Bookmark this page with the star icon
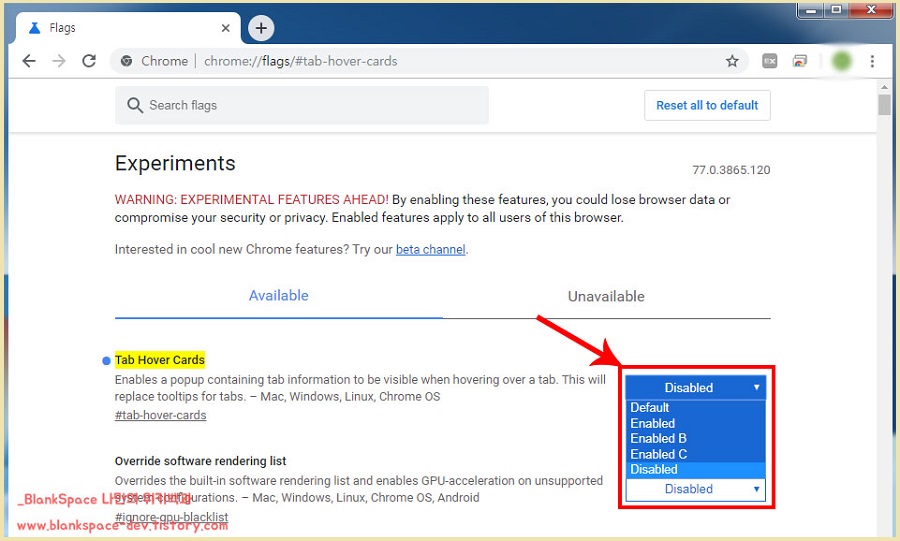Image resolution: width=900 pixels, height=541 pixels. point(732,61)
